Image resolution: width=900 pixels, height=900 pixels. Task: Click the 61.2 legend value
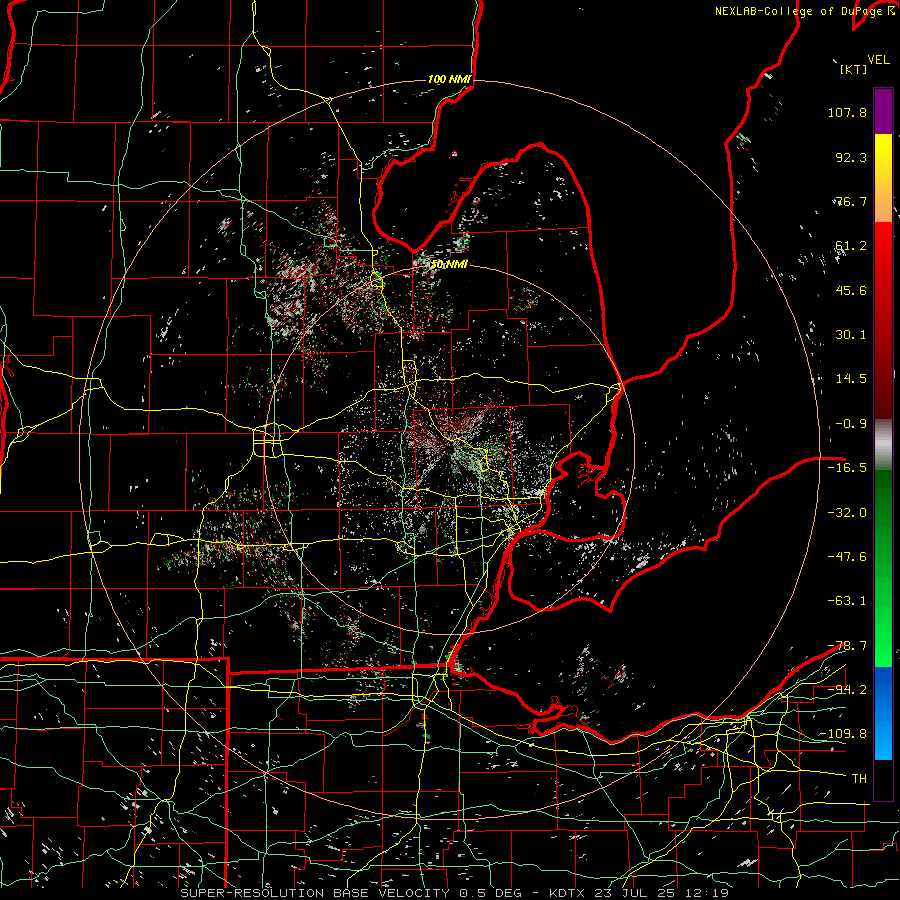click(851, 246)
